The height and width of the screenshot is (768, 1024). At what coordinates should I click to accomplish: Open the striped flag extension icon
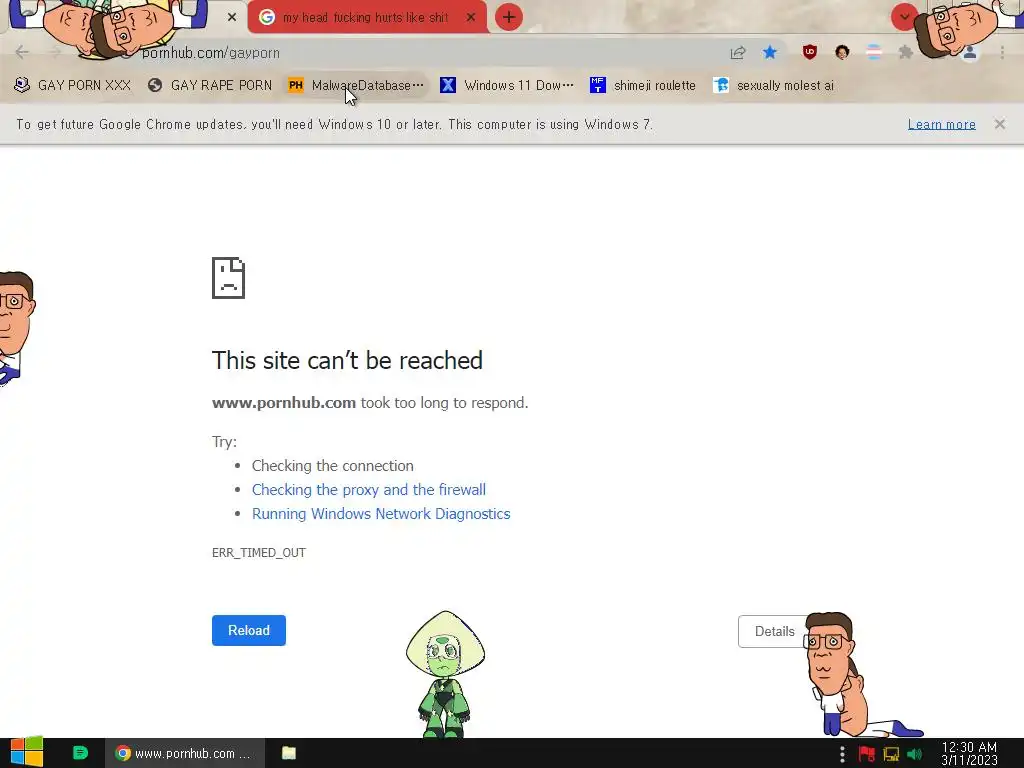click(x=874, y=52)
